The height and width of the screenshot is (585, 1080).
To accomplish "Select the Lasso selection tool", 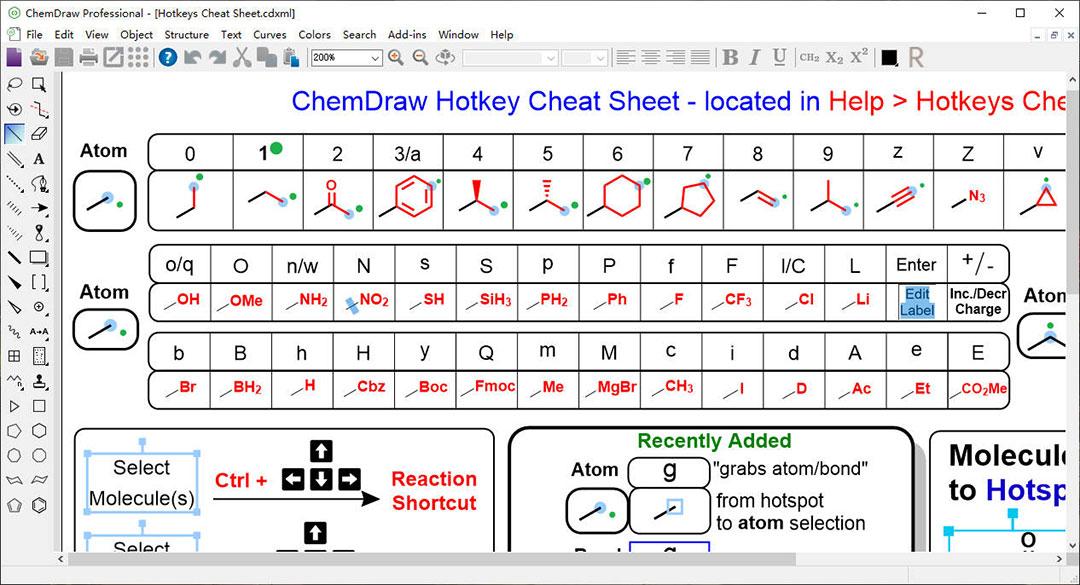I will pyautogui.click(x=14, y=85).
